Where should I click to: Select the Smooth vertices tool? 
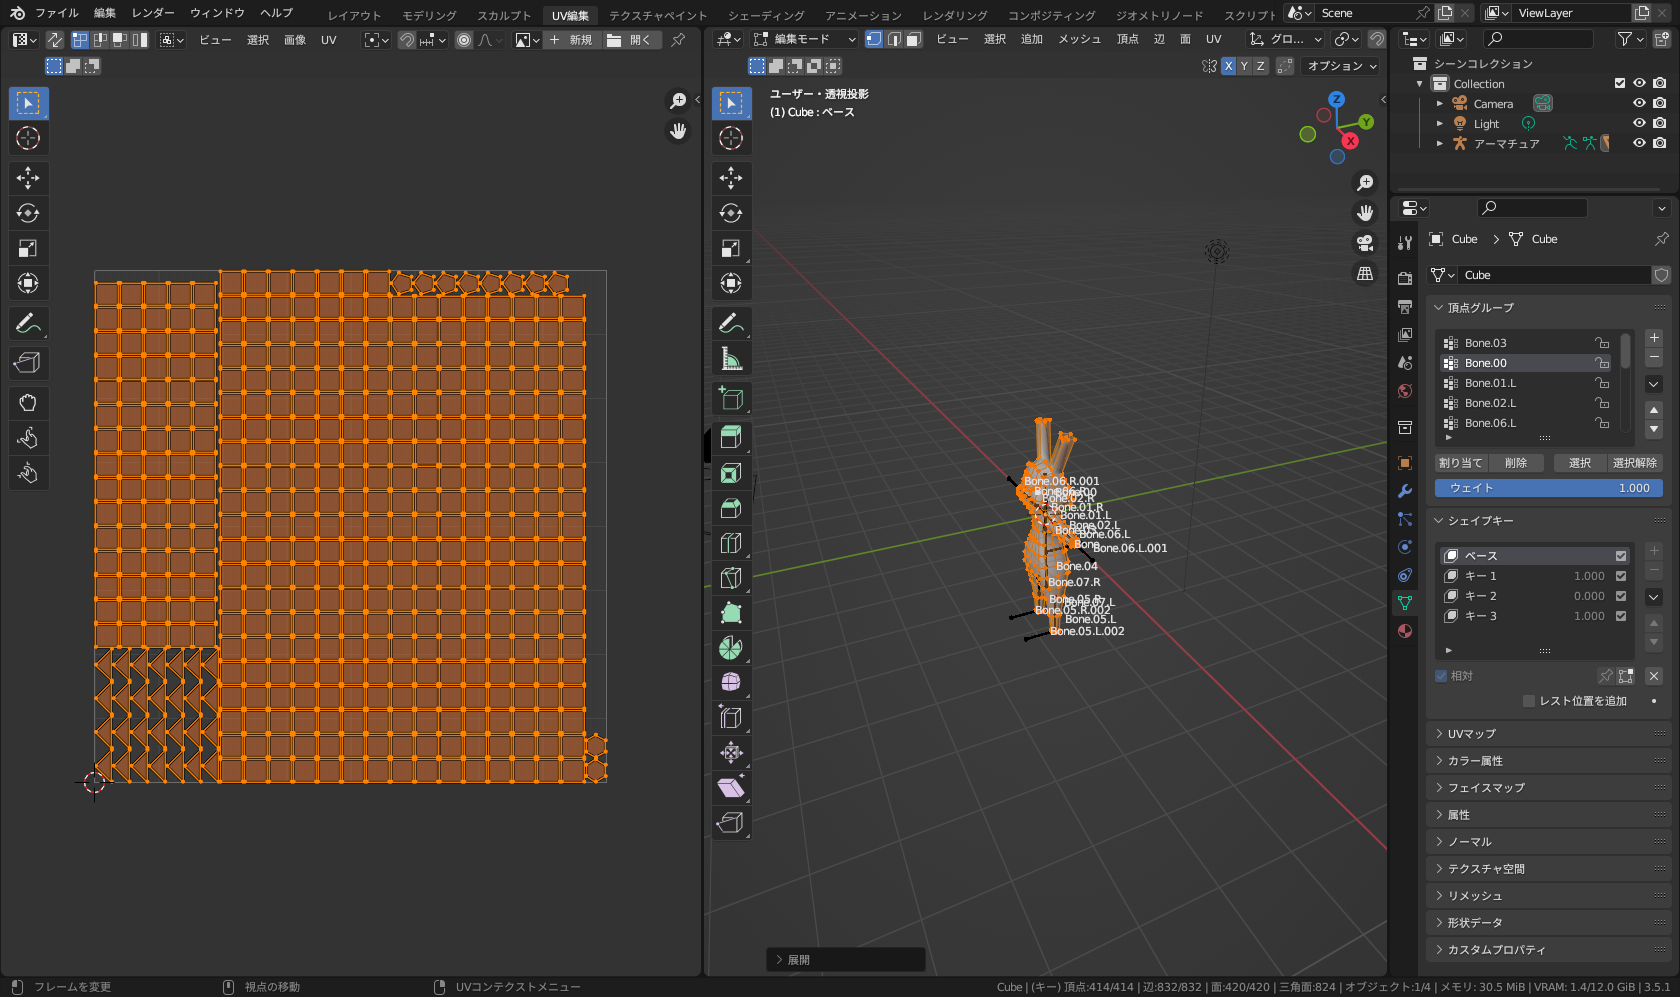point(731,683)
